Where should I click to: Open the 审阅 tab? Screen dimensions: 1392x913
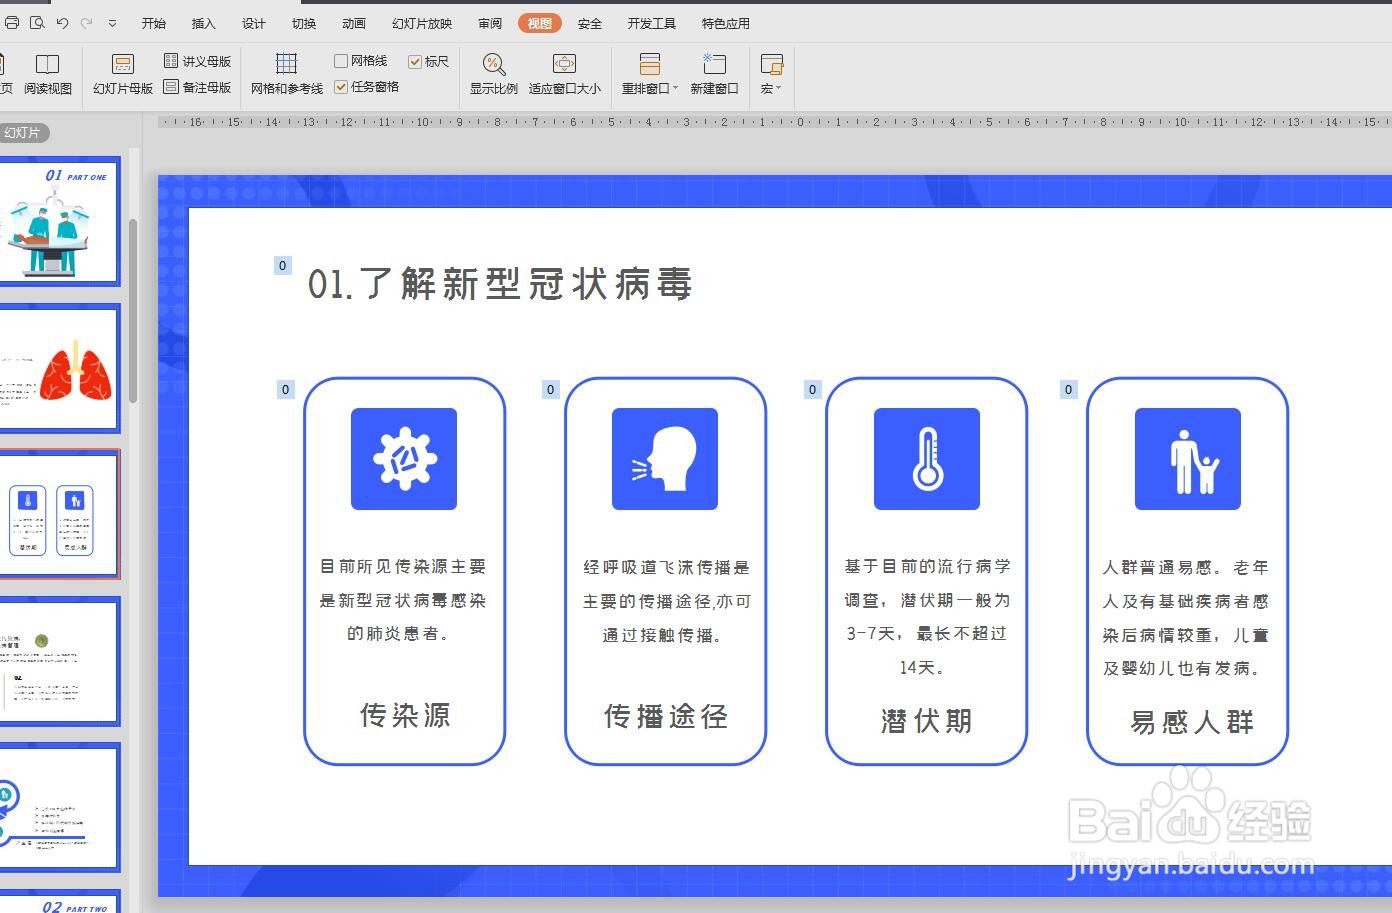(x=490, y=23)
